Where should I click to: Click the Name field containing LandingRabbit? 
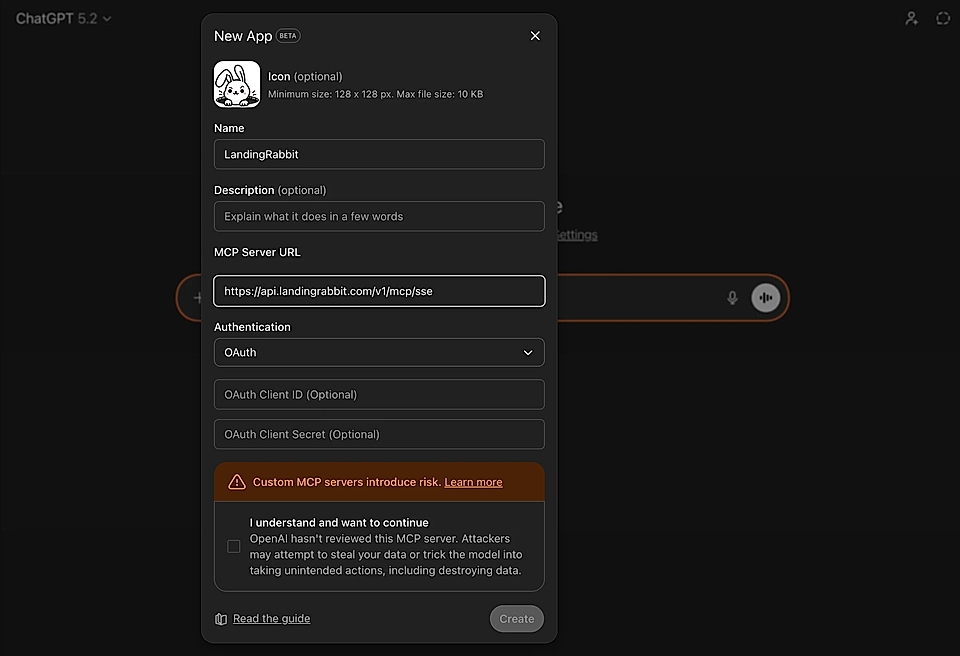pyautogui.click(x=379, y=154)
